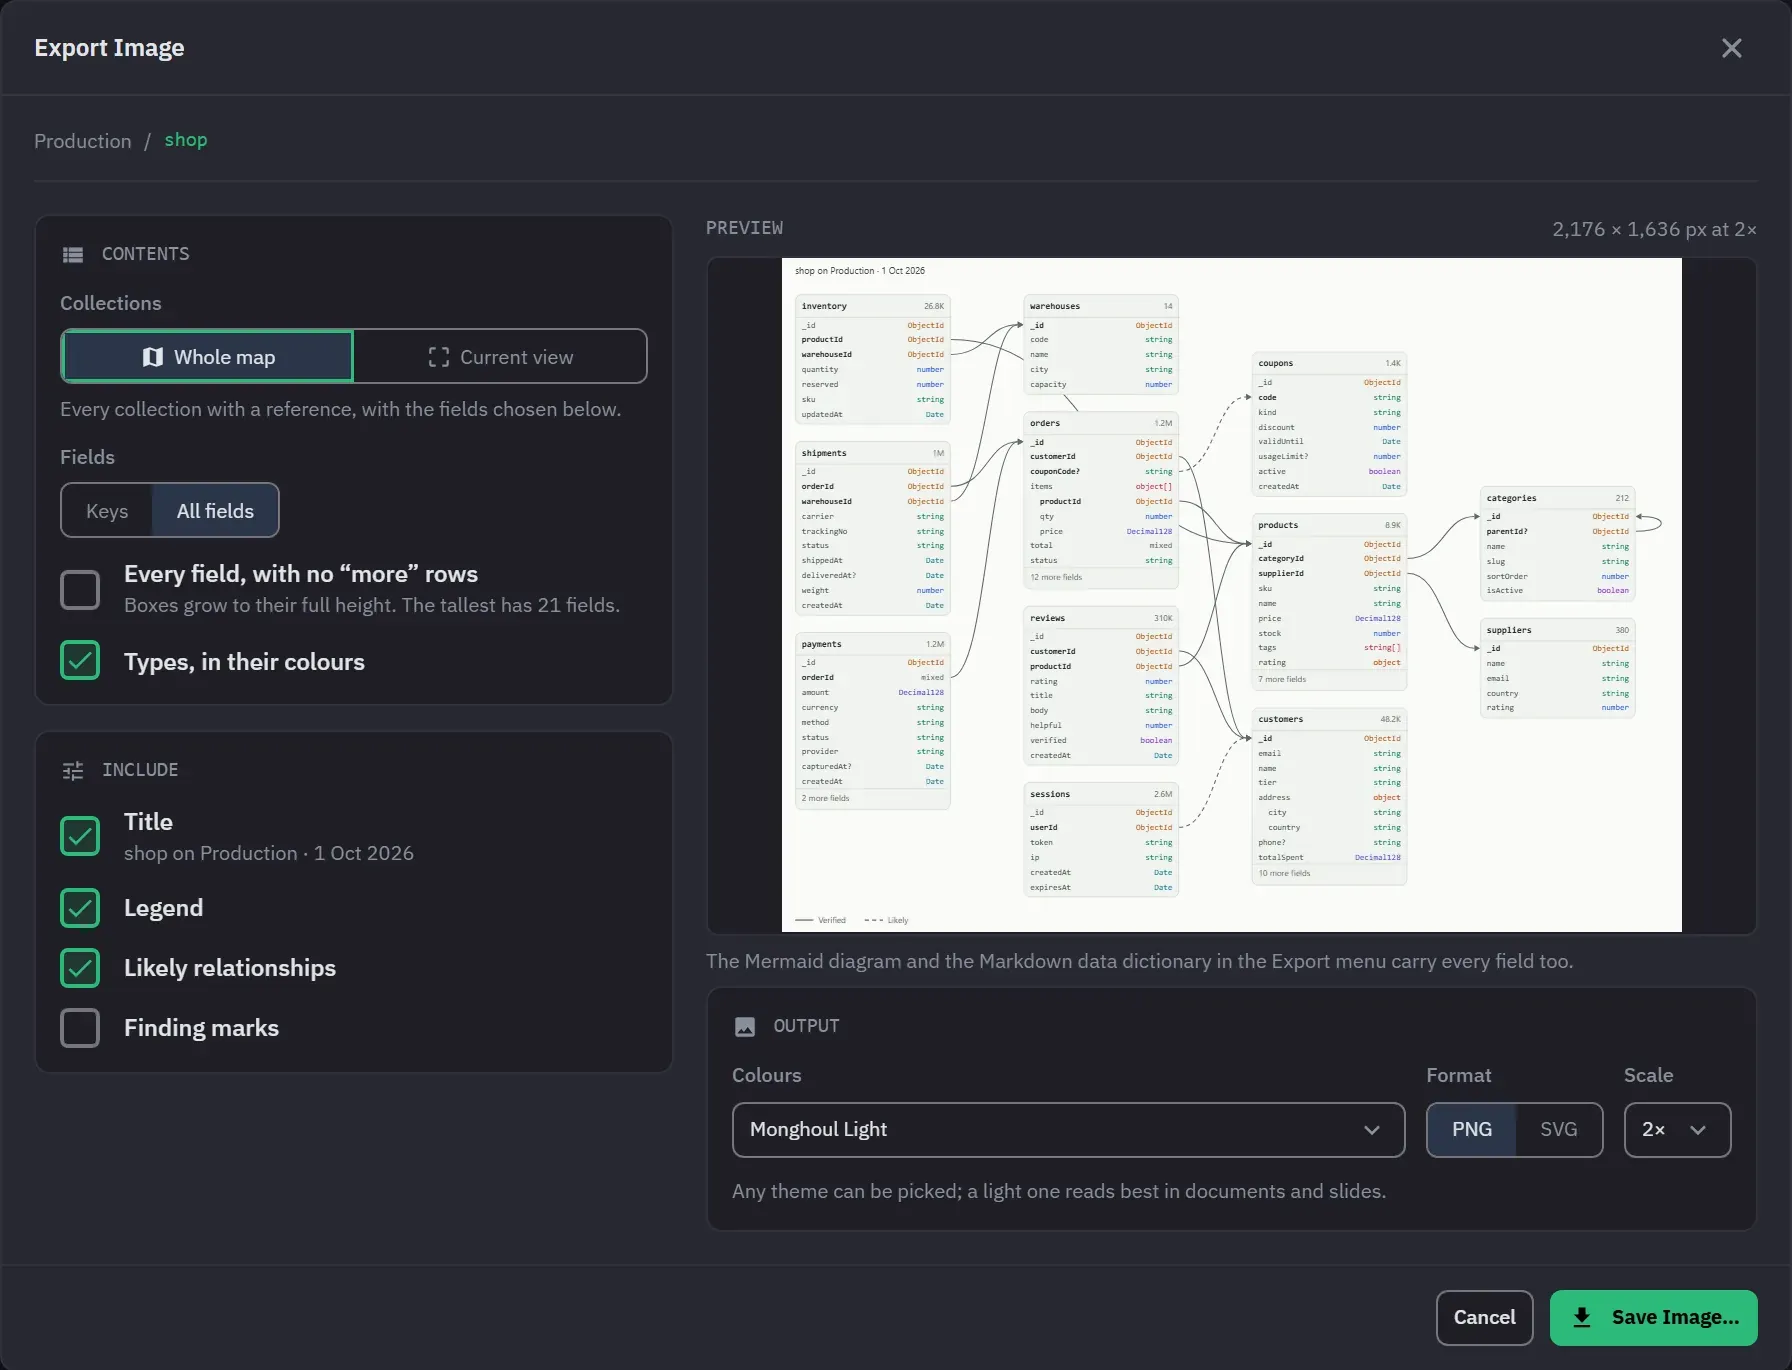Click the inventory collection in preview
Viewport: 1792px width, 1370px height.
pos(872,359)
